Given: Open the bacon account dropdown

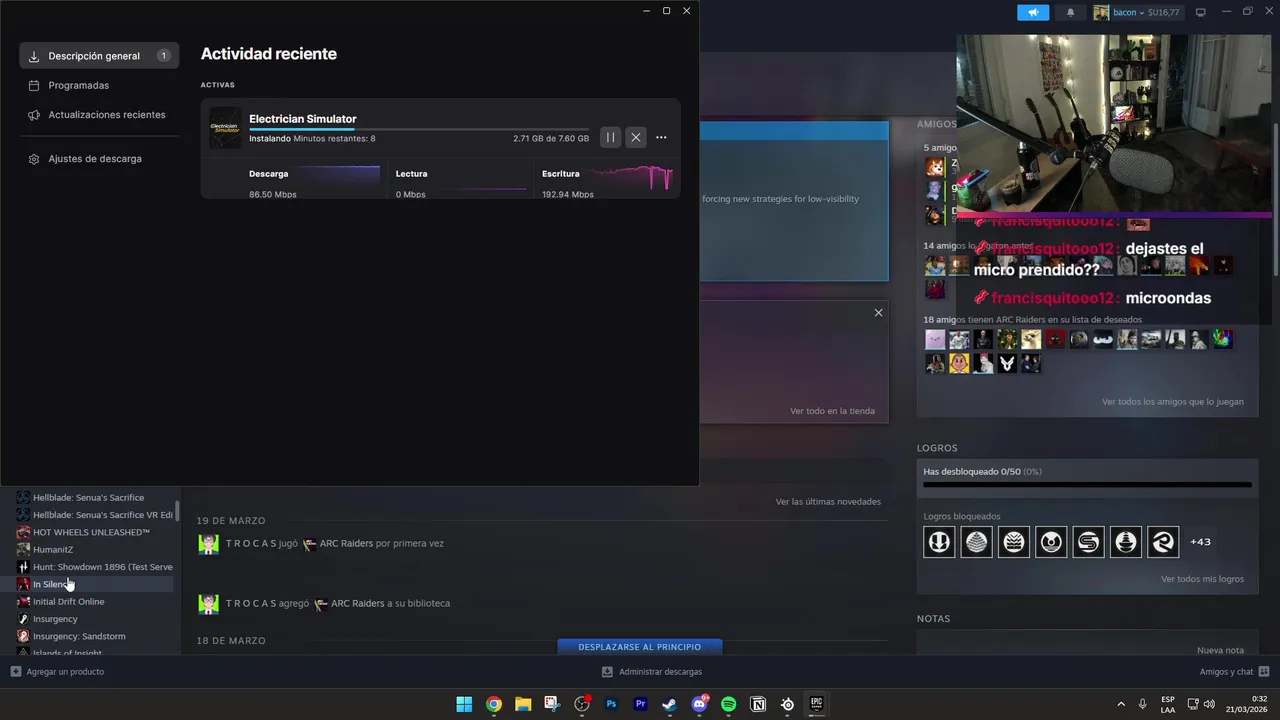Looking at the screenshot, I should point(1136,12).
